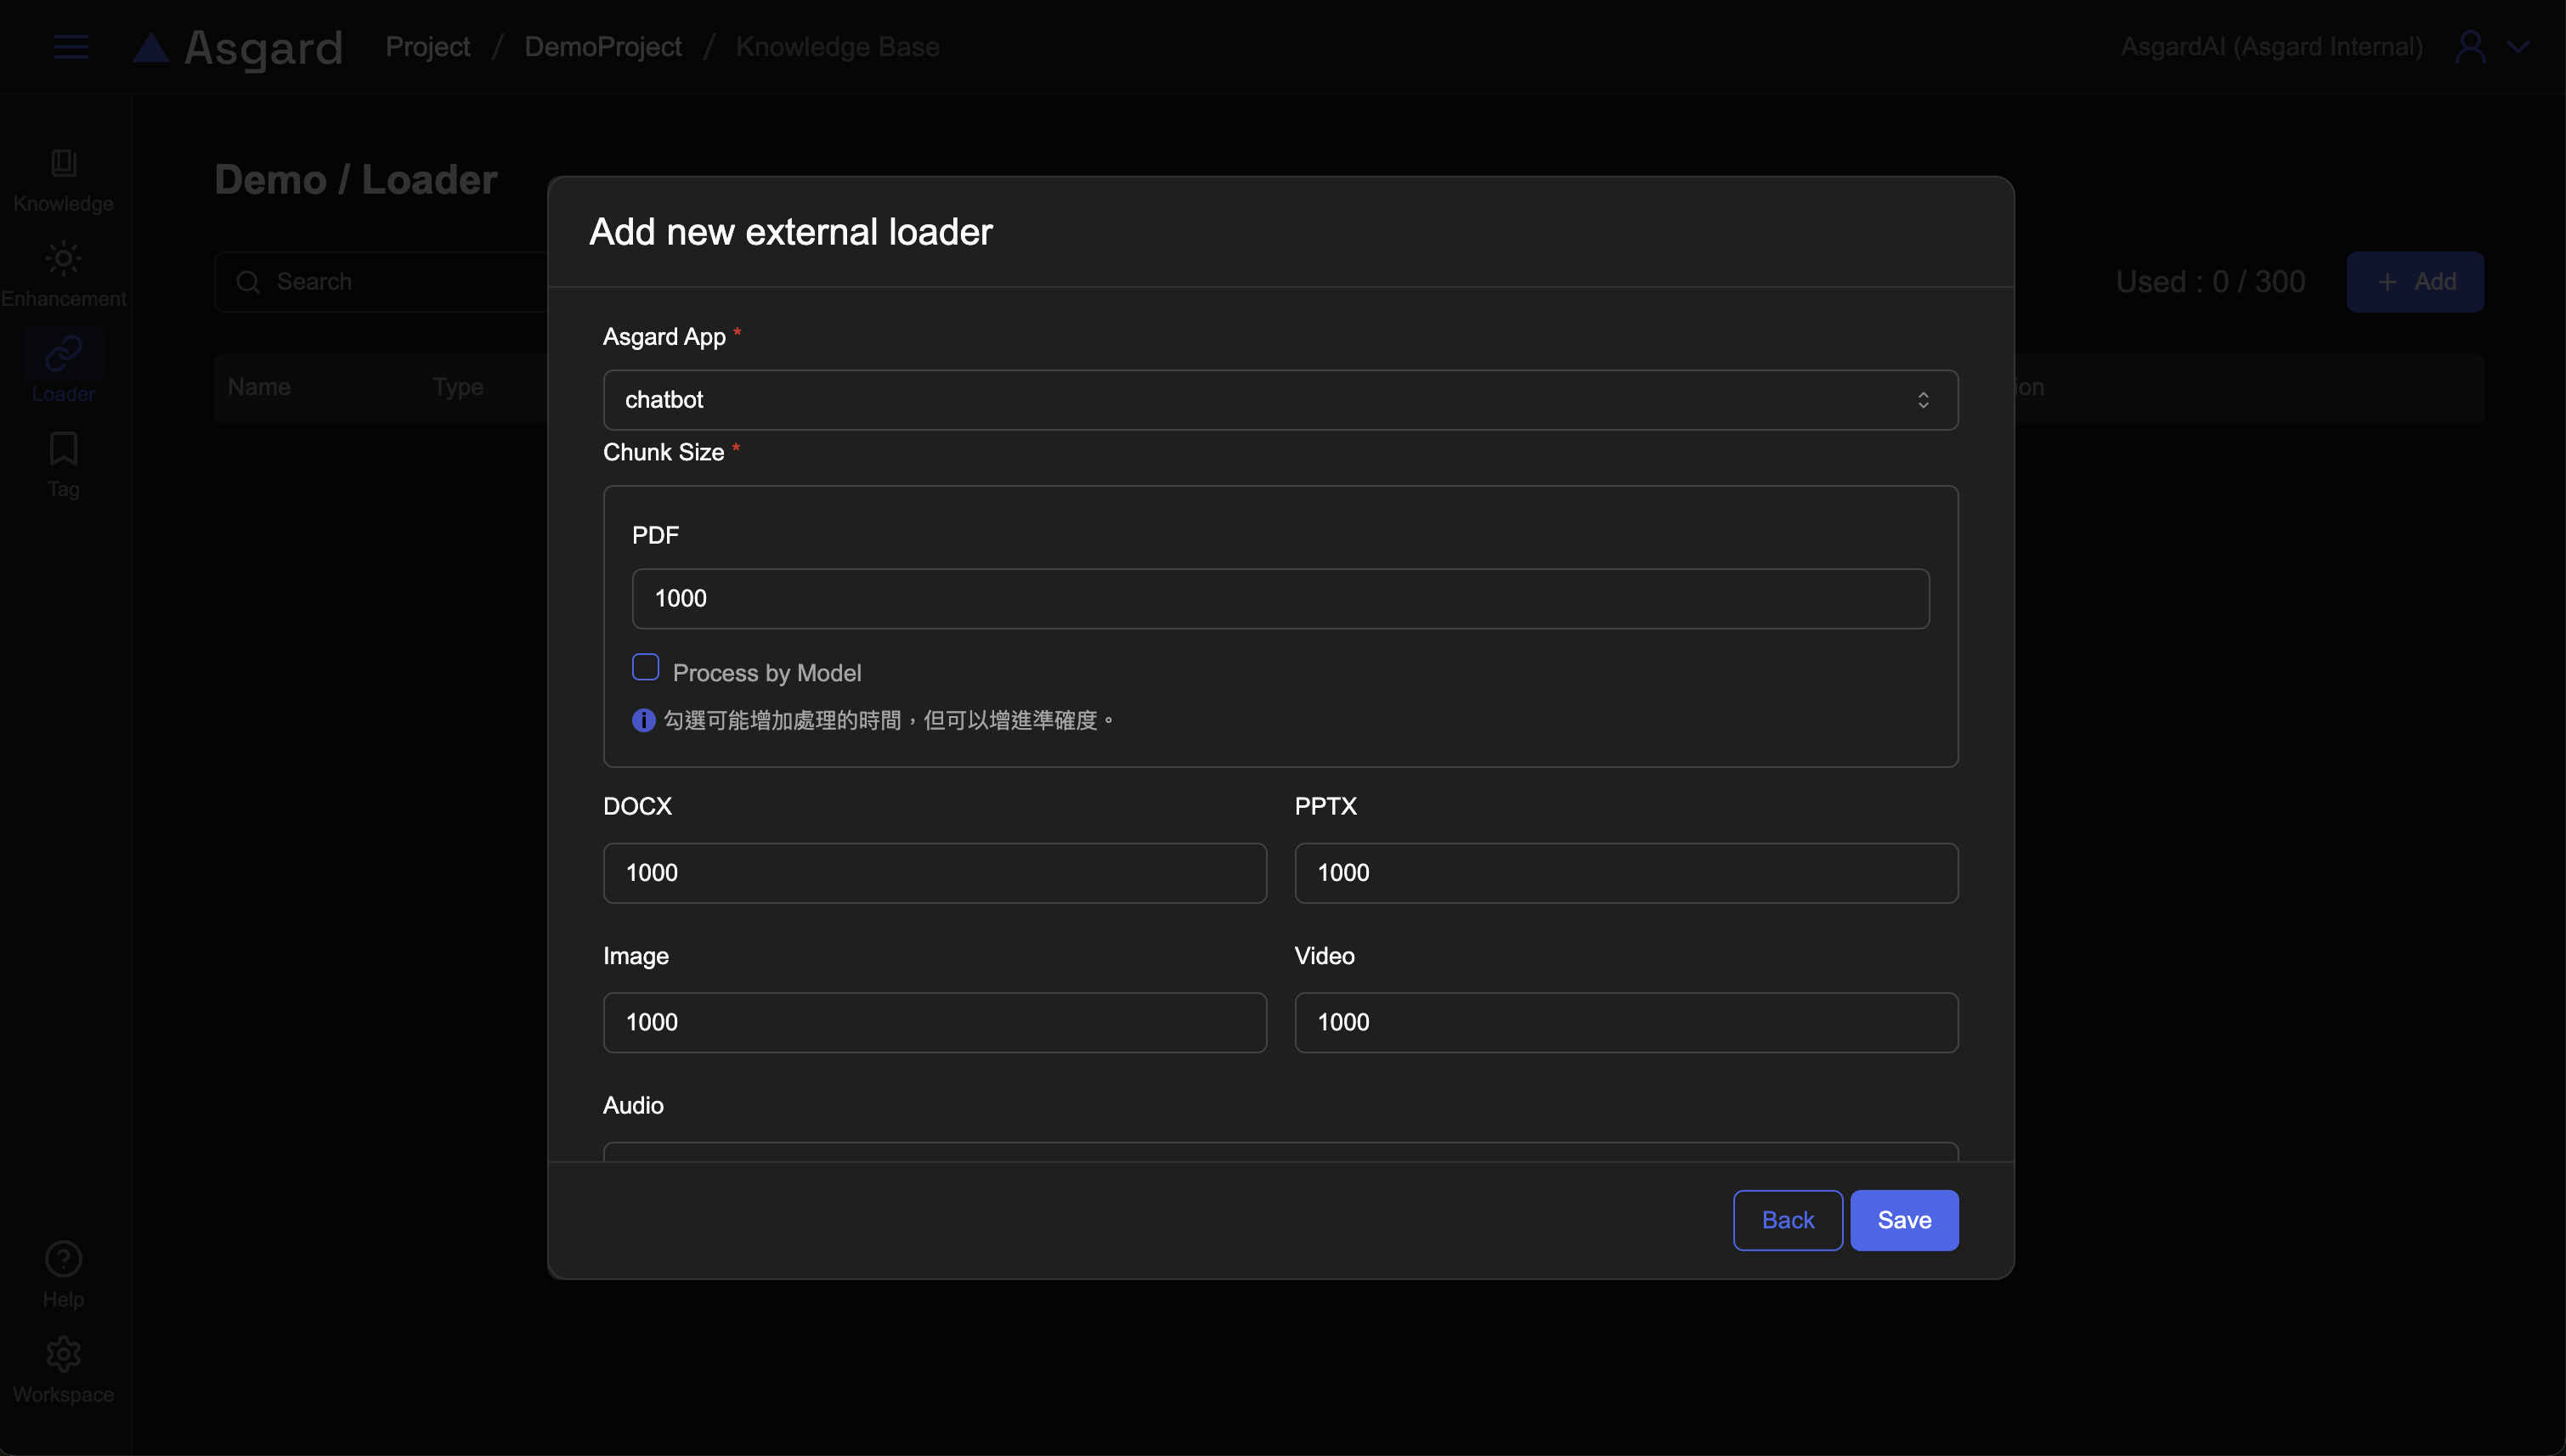
Task: Click the info icon beside the hint
Action: pos(643,720)
